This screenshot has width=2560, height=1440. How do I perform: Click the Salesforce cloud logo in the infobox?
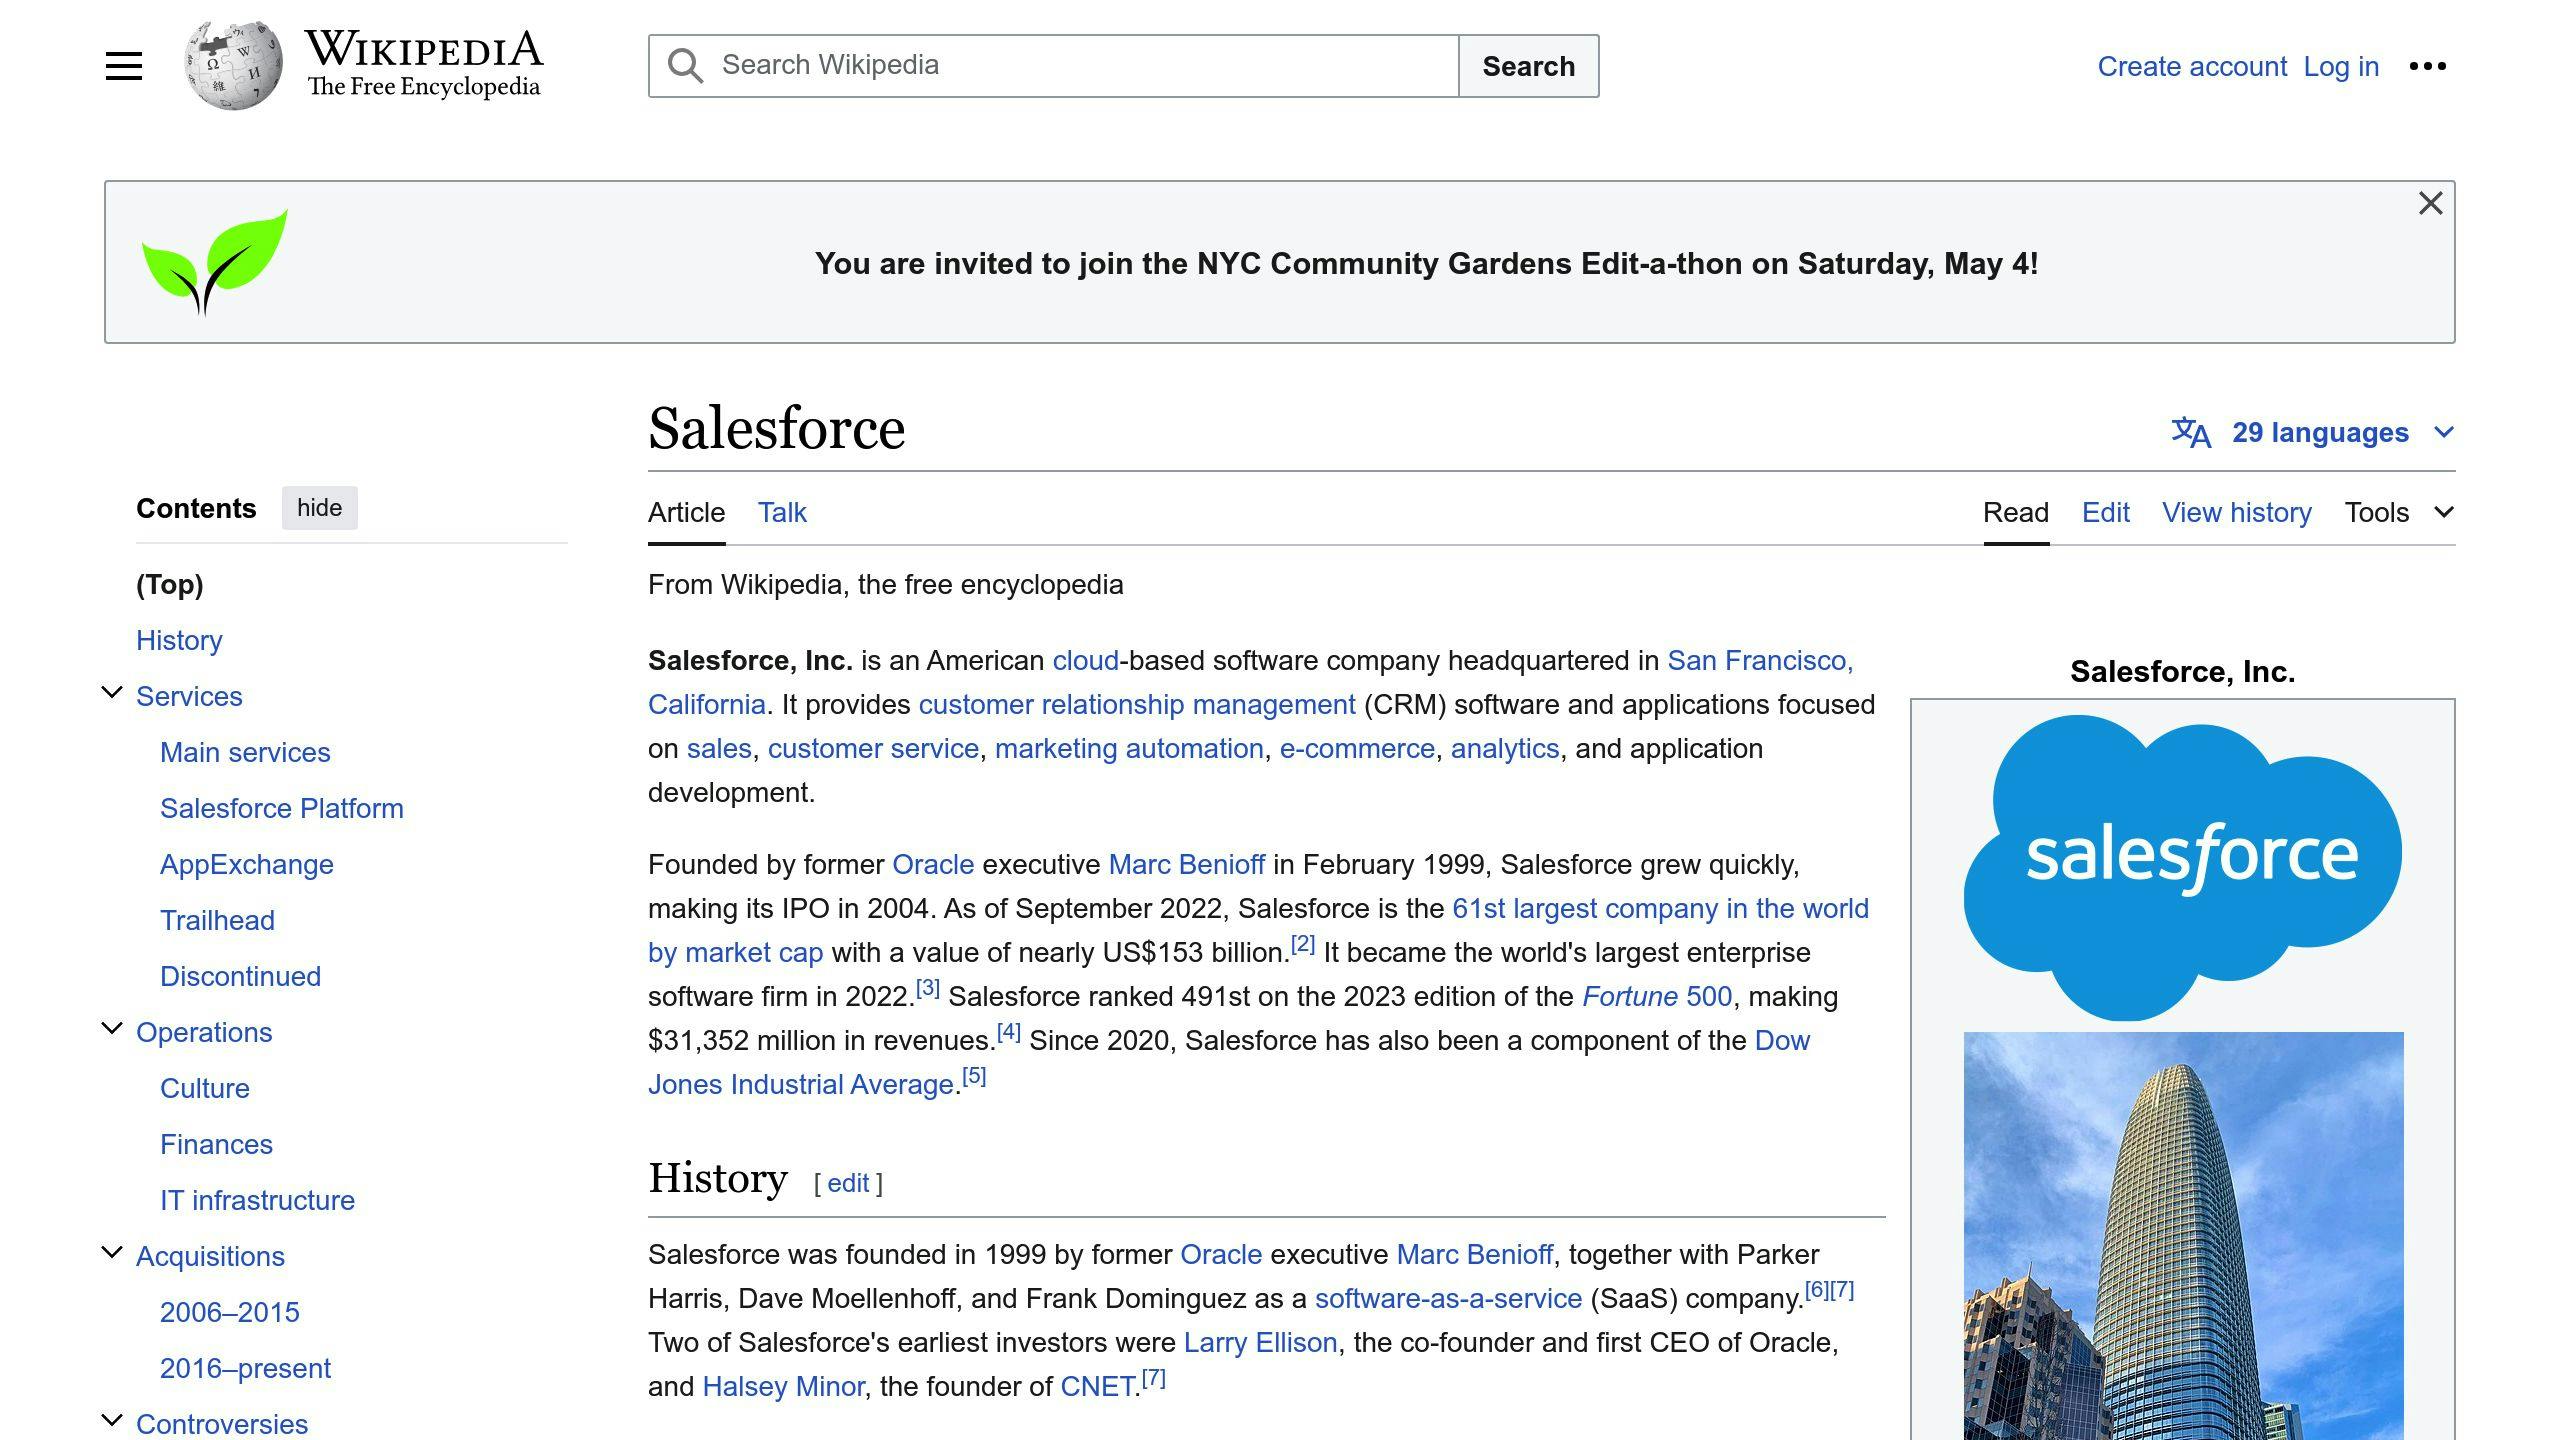tap(2180, 855)
